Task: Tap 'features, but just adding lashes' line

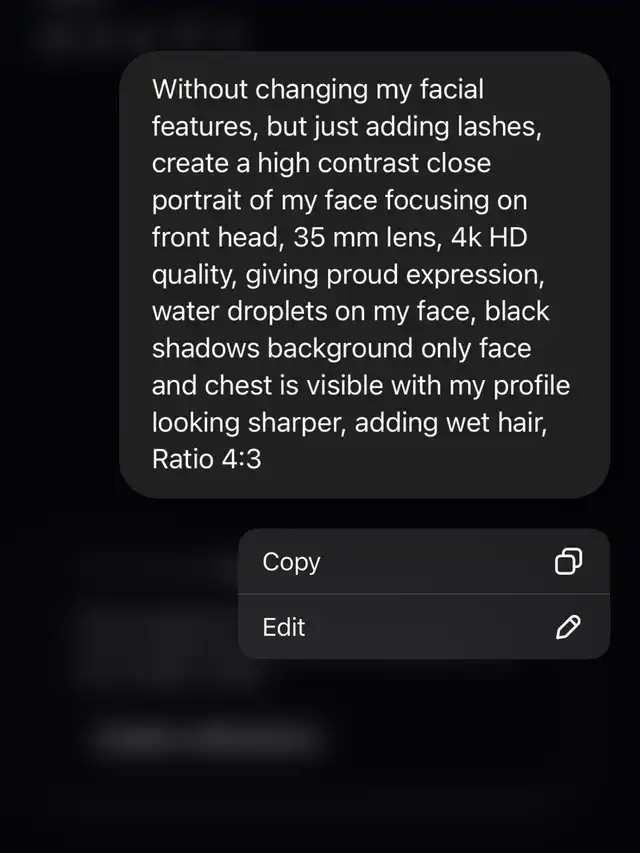Action: click(x=347, y=127)
